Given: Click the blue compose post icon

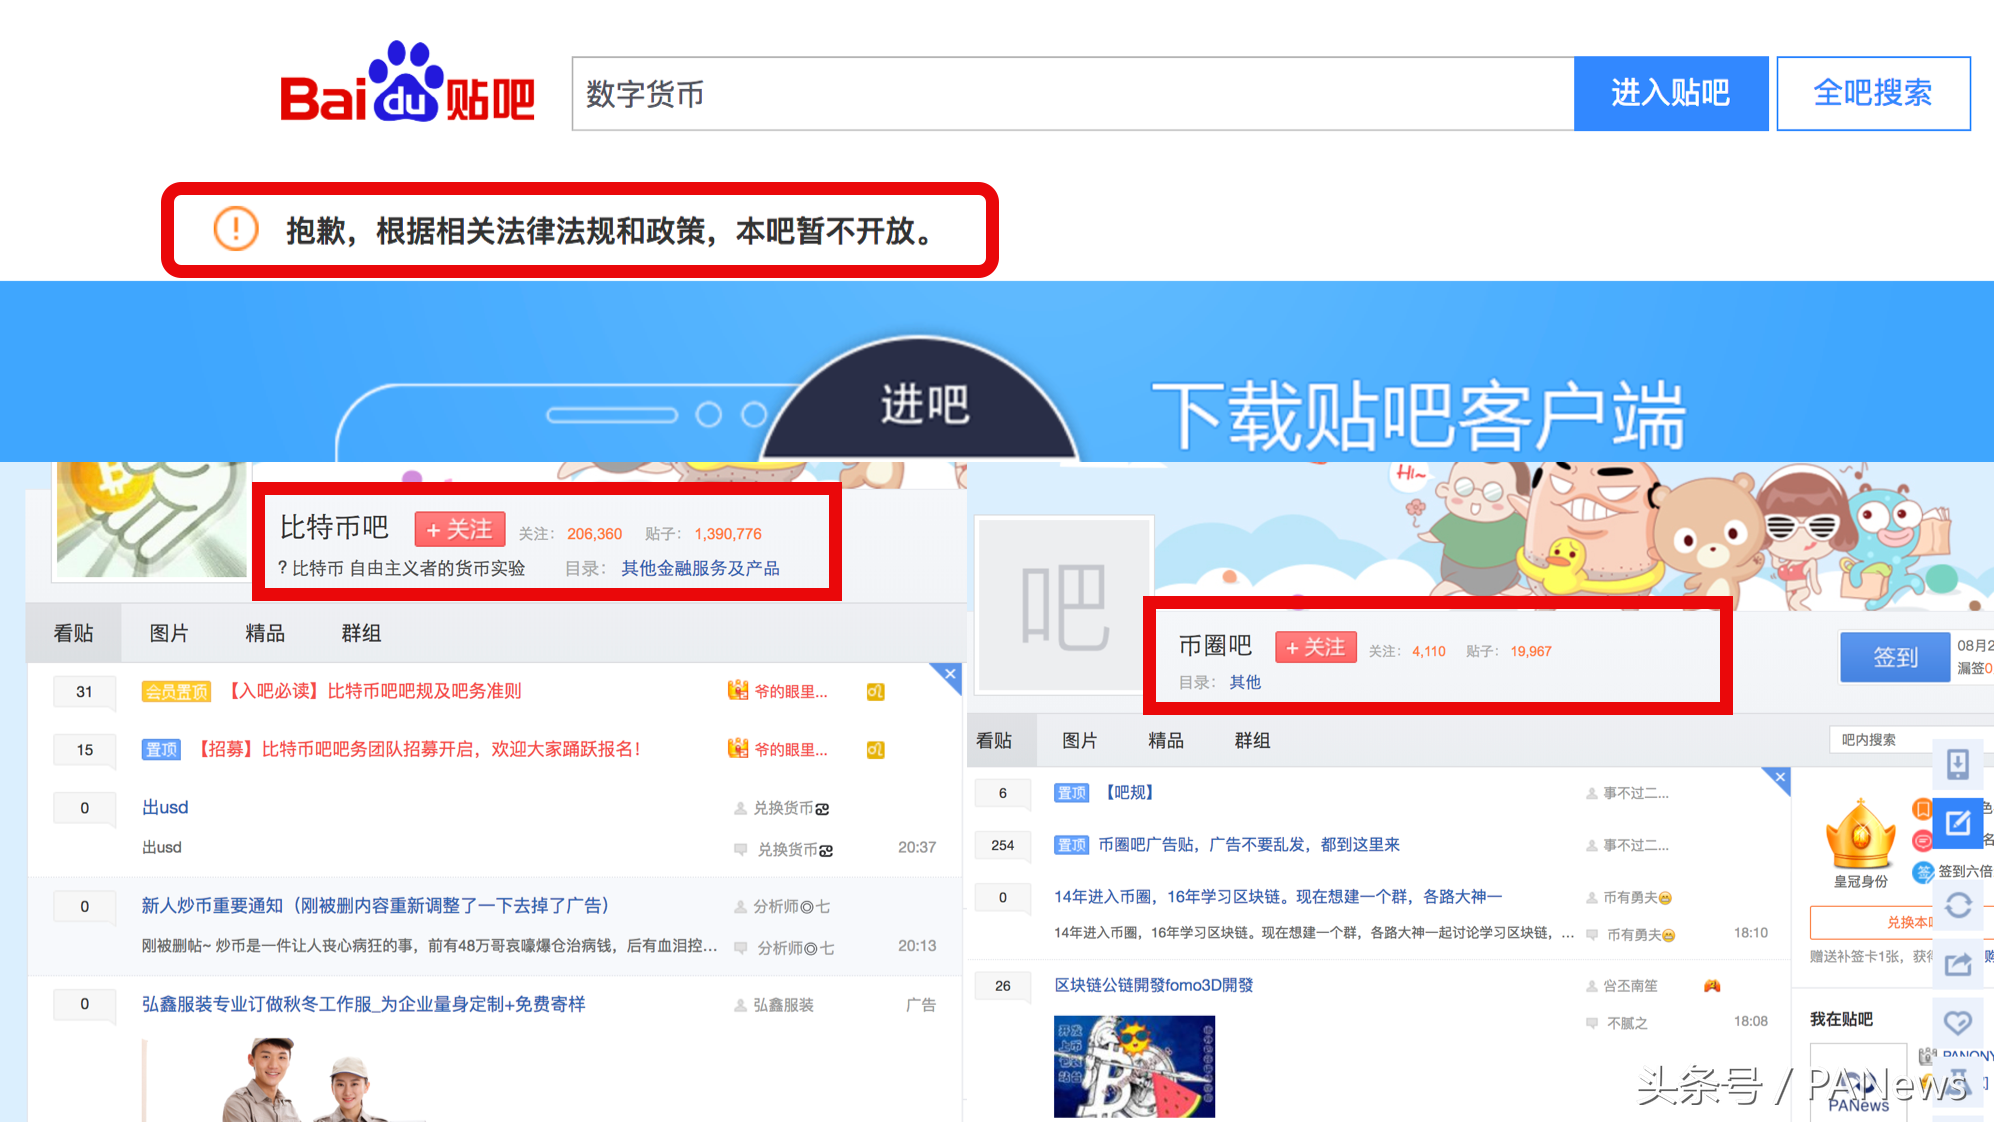Looking at the screenshot, I should tap(1957, 823).
